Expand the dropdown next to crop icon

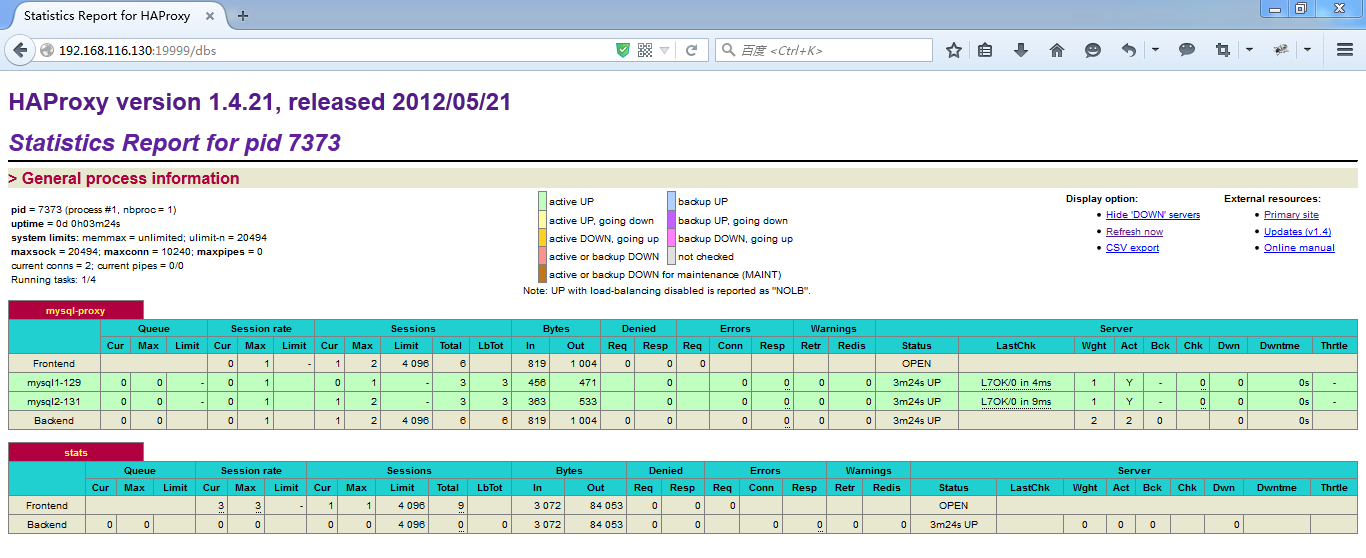point(1249,50)
